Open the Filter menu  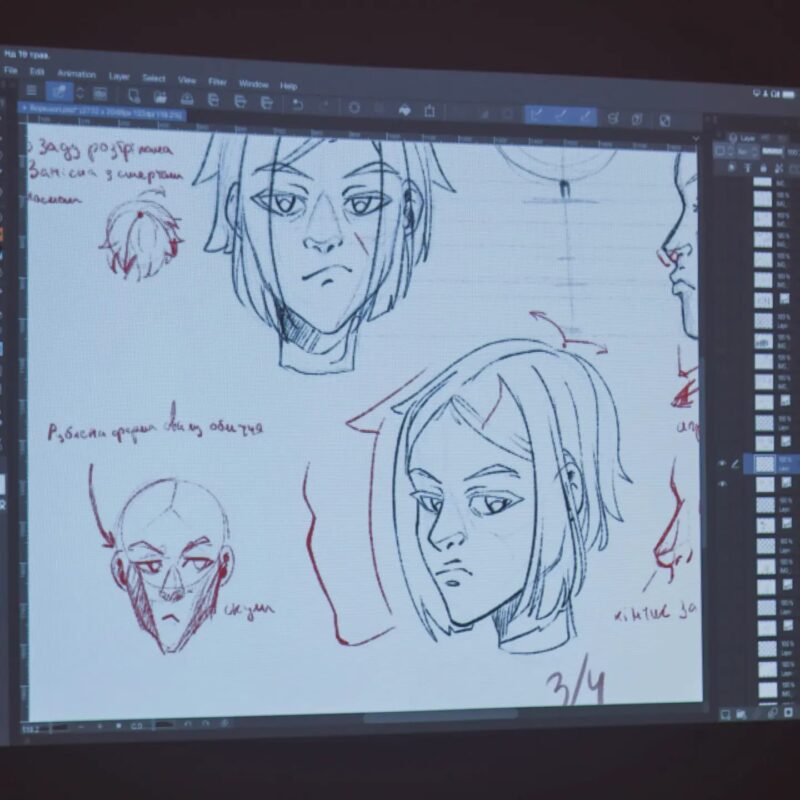click(217, 80)
